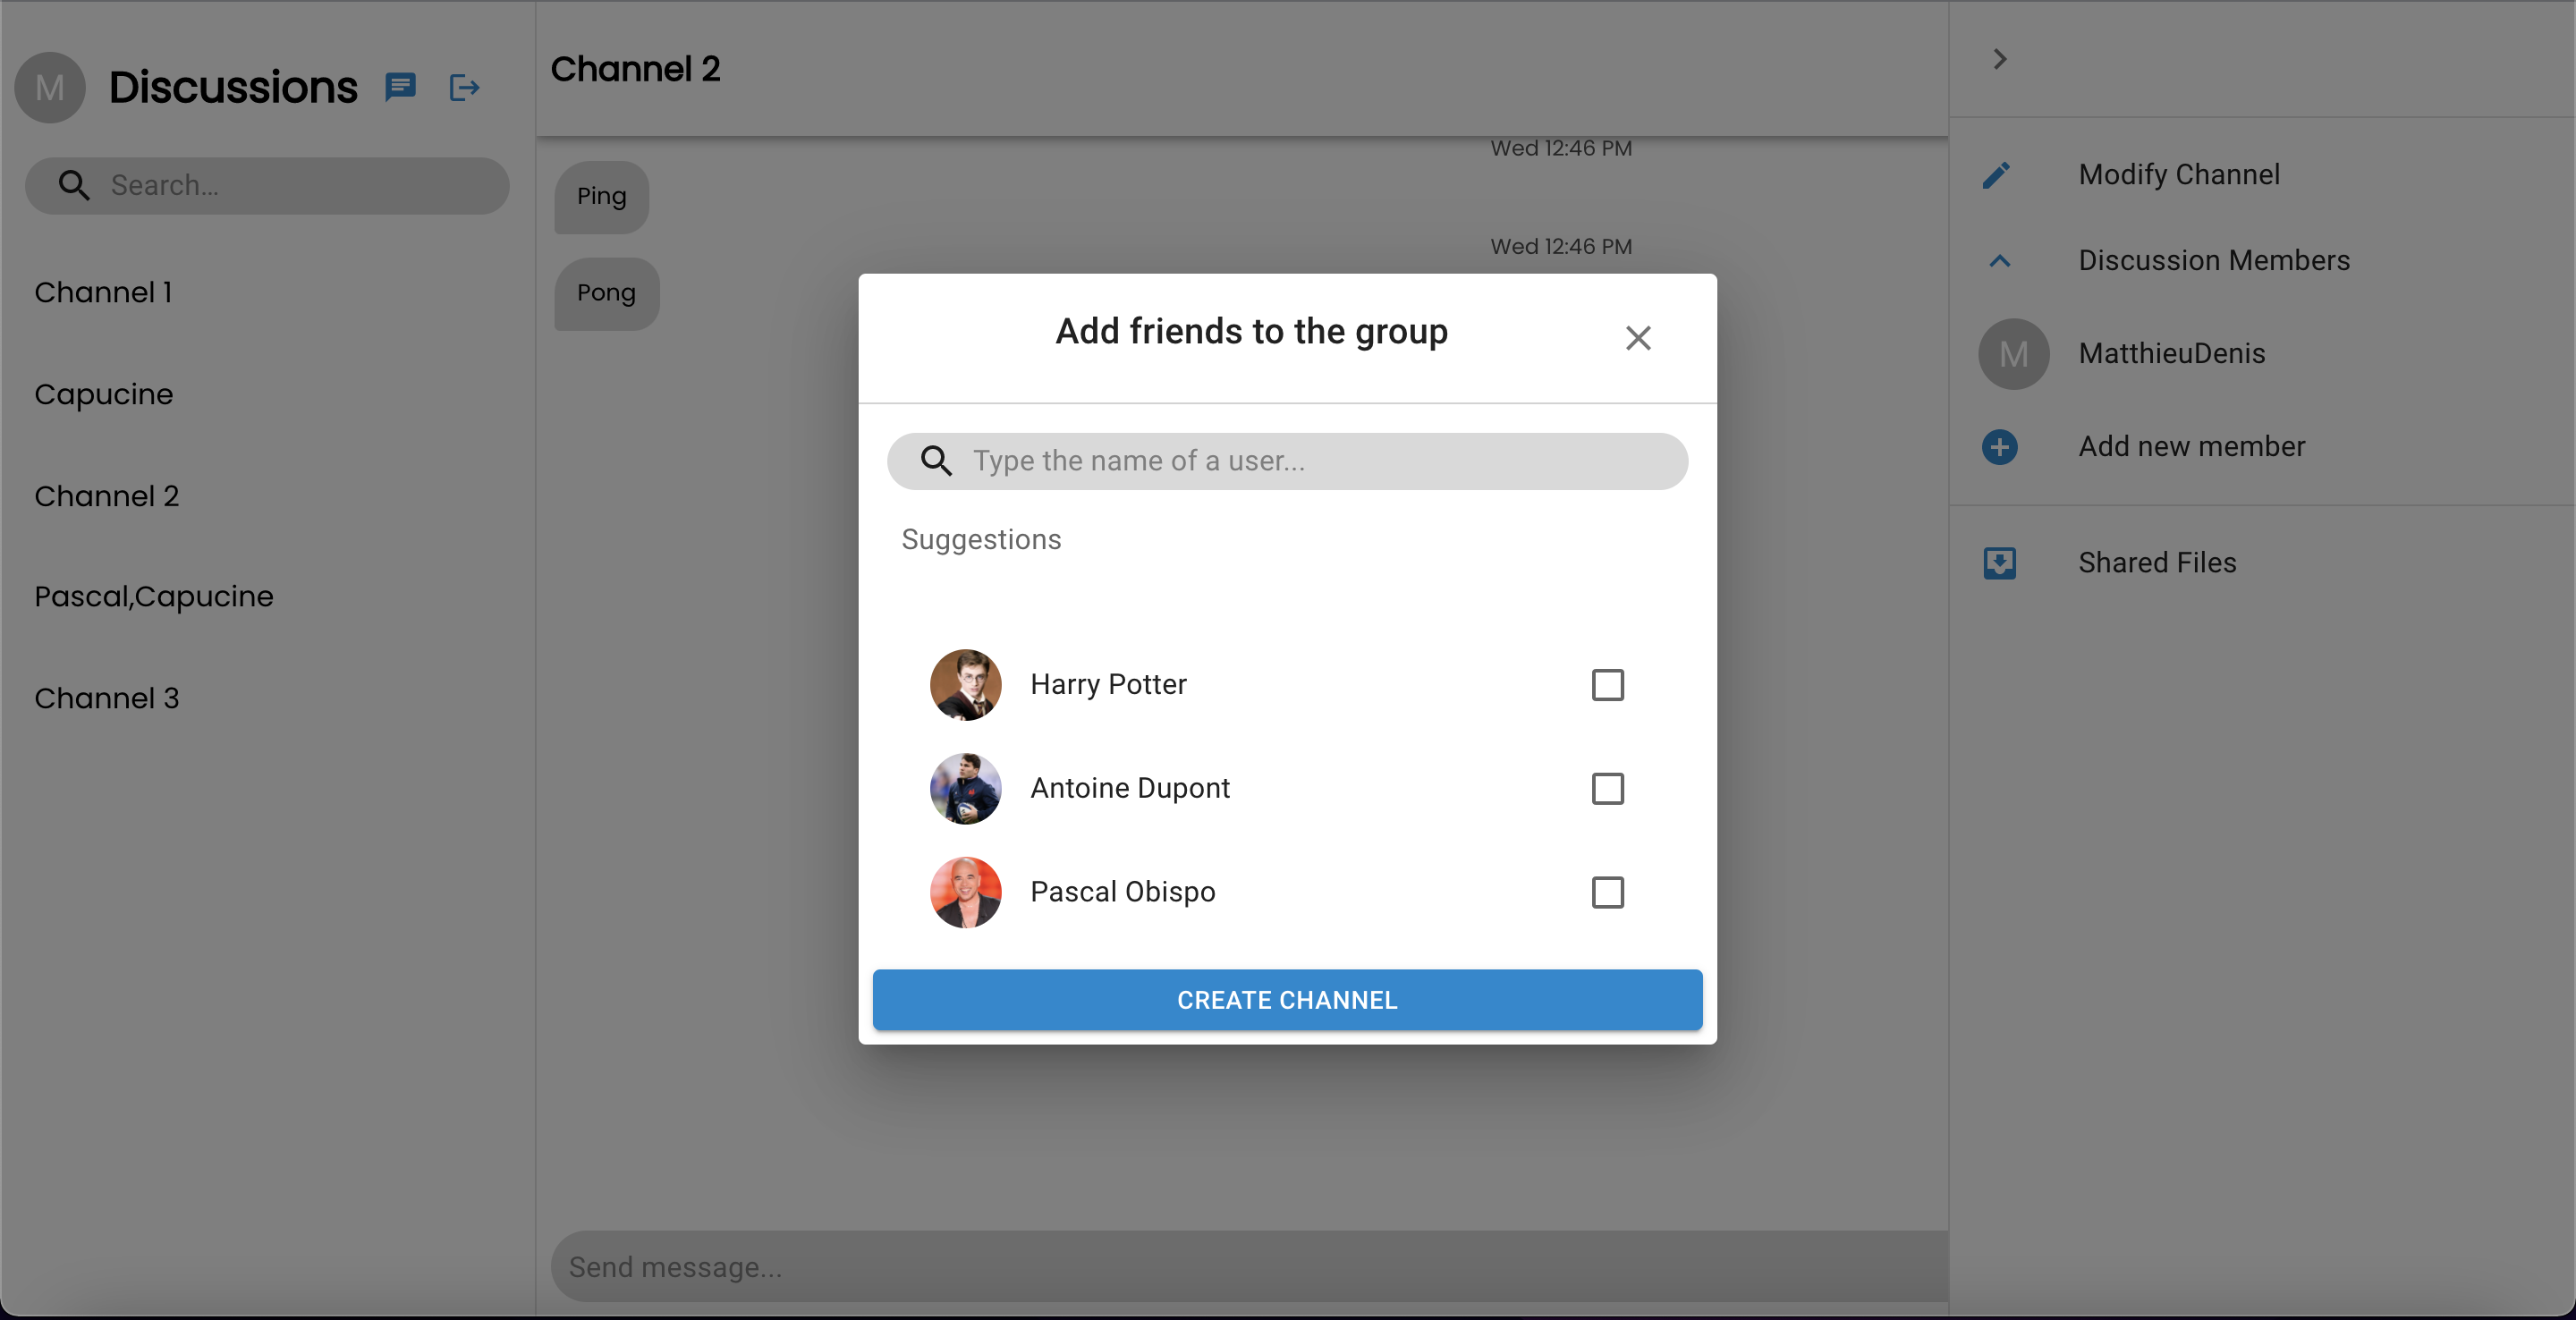Select Antoine Dupont's checkbox

1607,789
